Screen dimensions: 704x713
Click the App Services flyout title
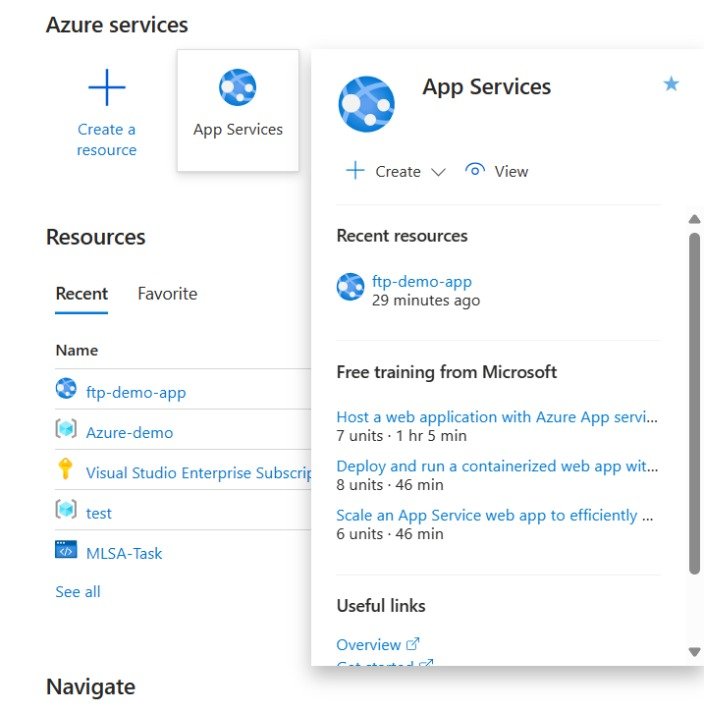point(486,87)
